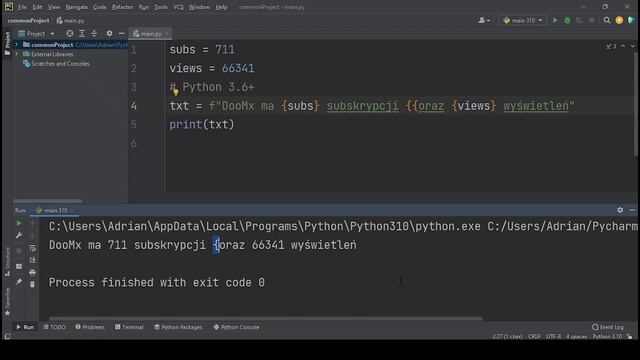640x360 pixels.
Task: Click the layout icon in Run panel
Action: [19, 267]
